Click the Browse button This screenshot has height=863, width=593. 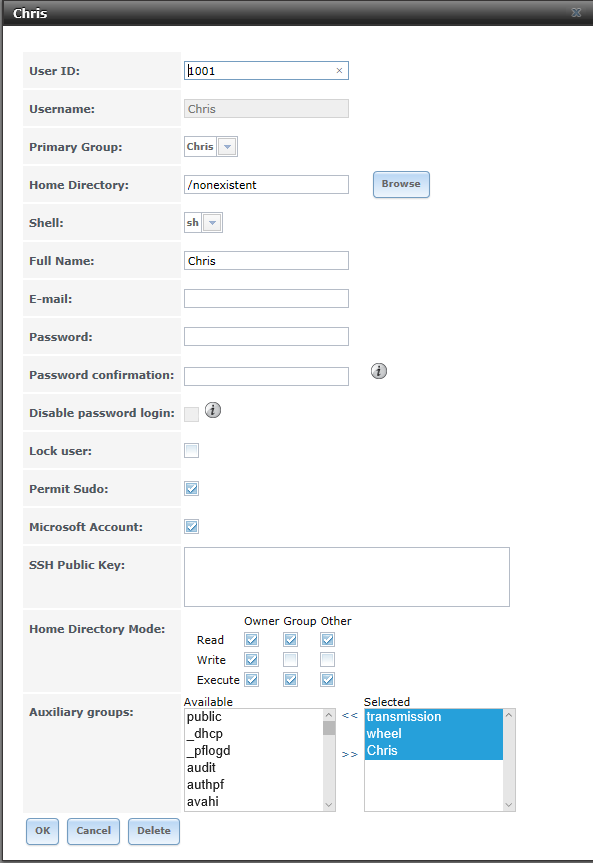click(x=401, y=184)
